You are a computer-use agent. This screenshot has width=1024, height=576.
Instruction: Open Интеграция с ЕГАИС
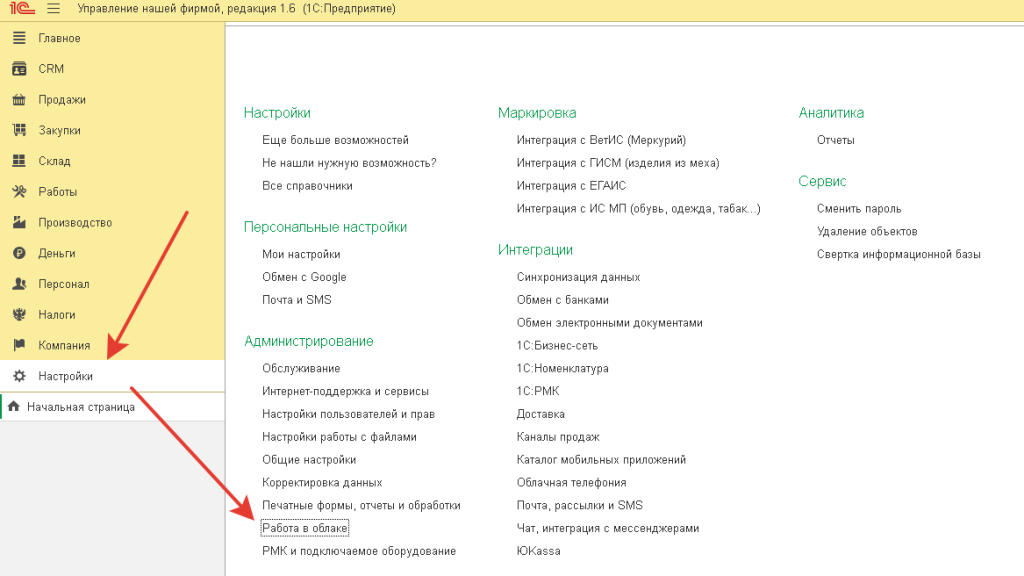tap(571, 185)
